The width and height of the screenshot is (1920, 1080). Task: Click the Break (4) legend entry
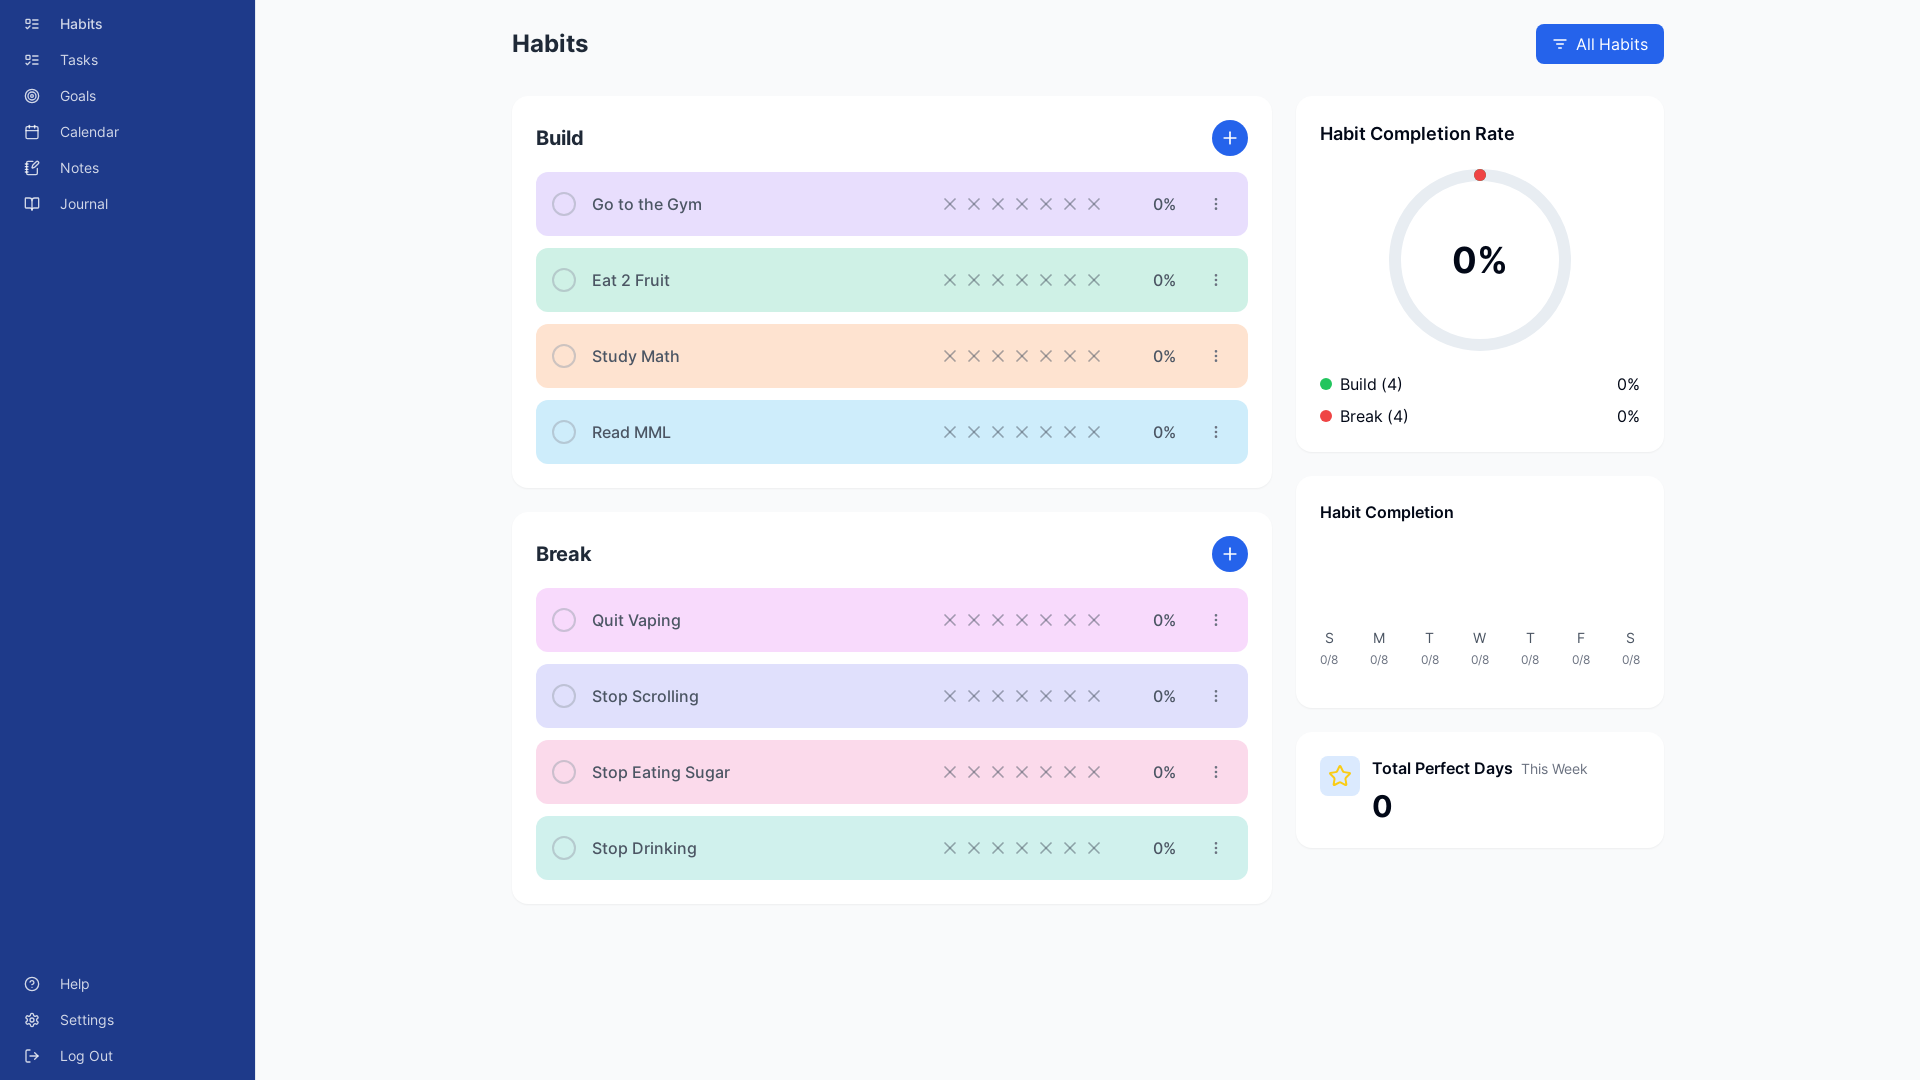point(1374,416)
